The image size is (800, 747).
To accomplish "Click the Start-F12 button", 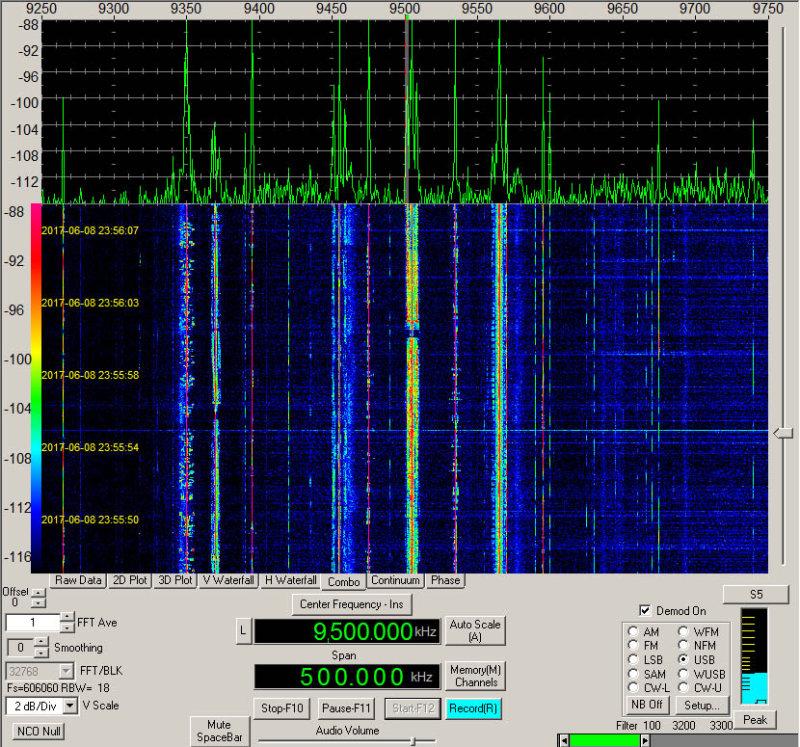I will point(413,708).
